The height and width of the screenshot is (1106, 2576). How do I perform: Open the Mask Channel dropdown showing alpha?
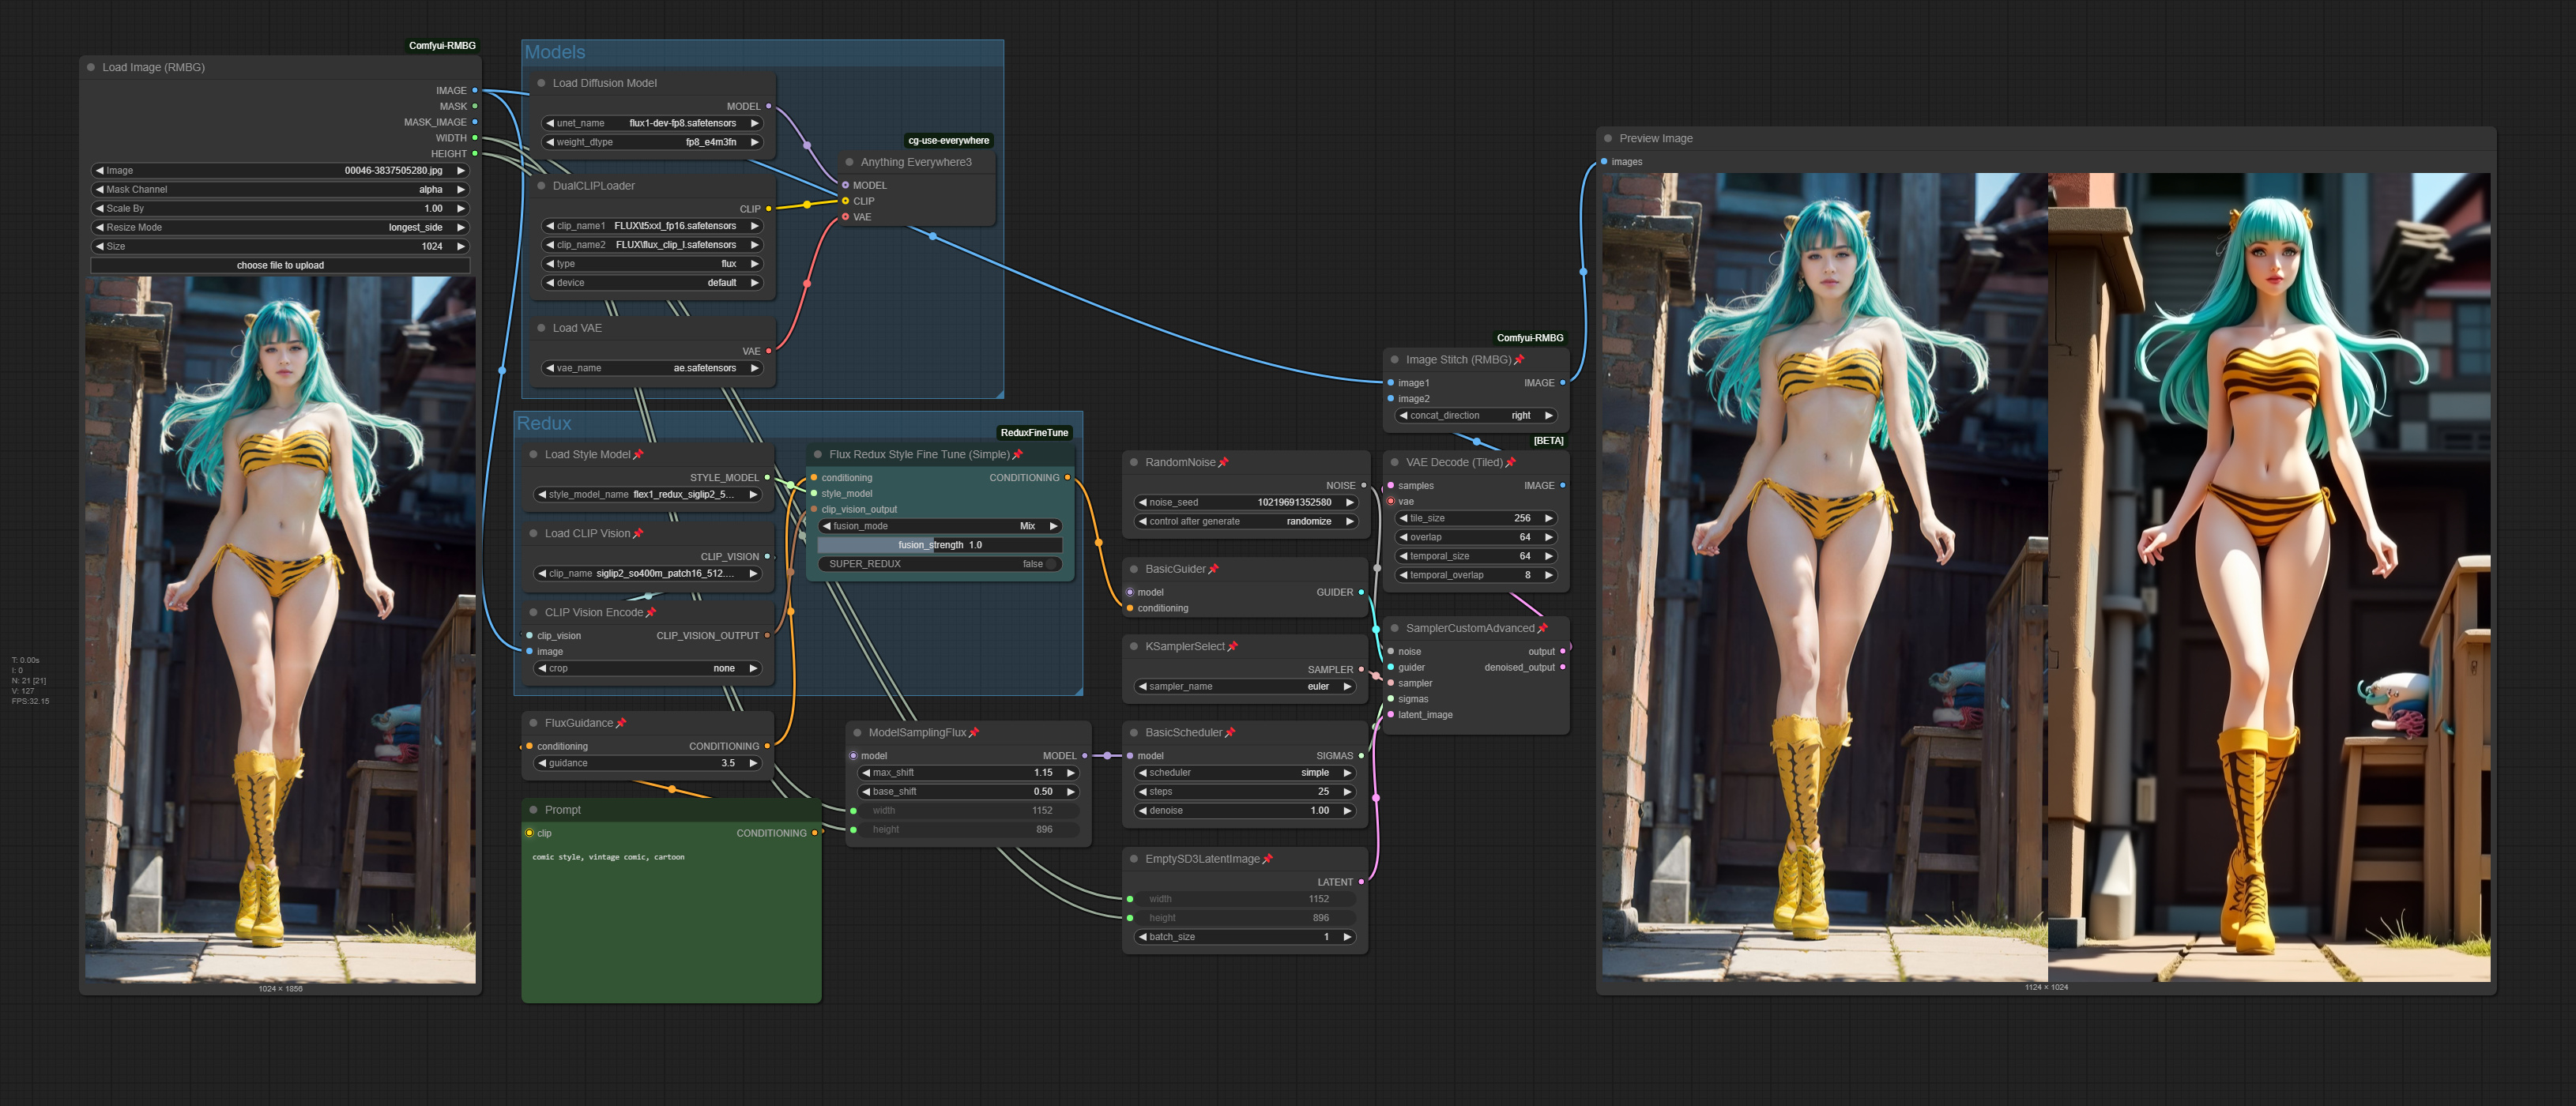click(280, 189)
